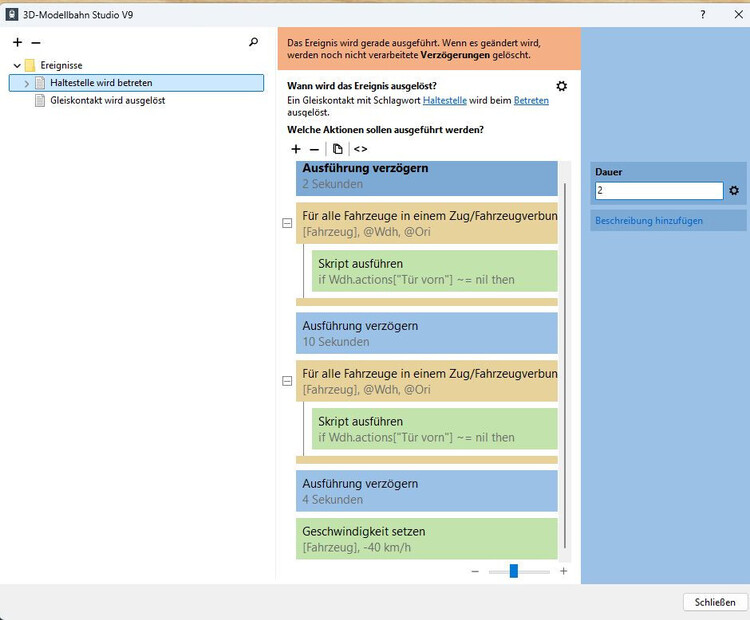Select first Skript ausführen action
Viewport: 750px width, 620px height.
click(434, 271)
